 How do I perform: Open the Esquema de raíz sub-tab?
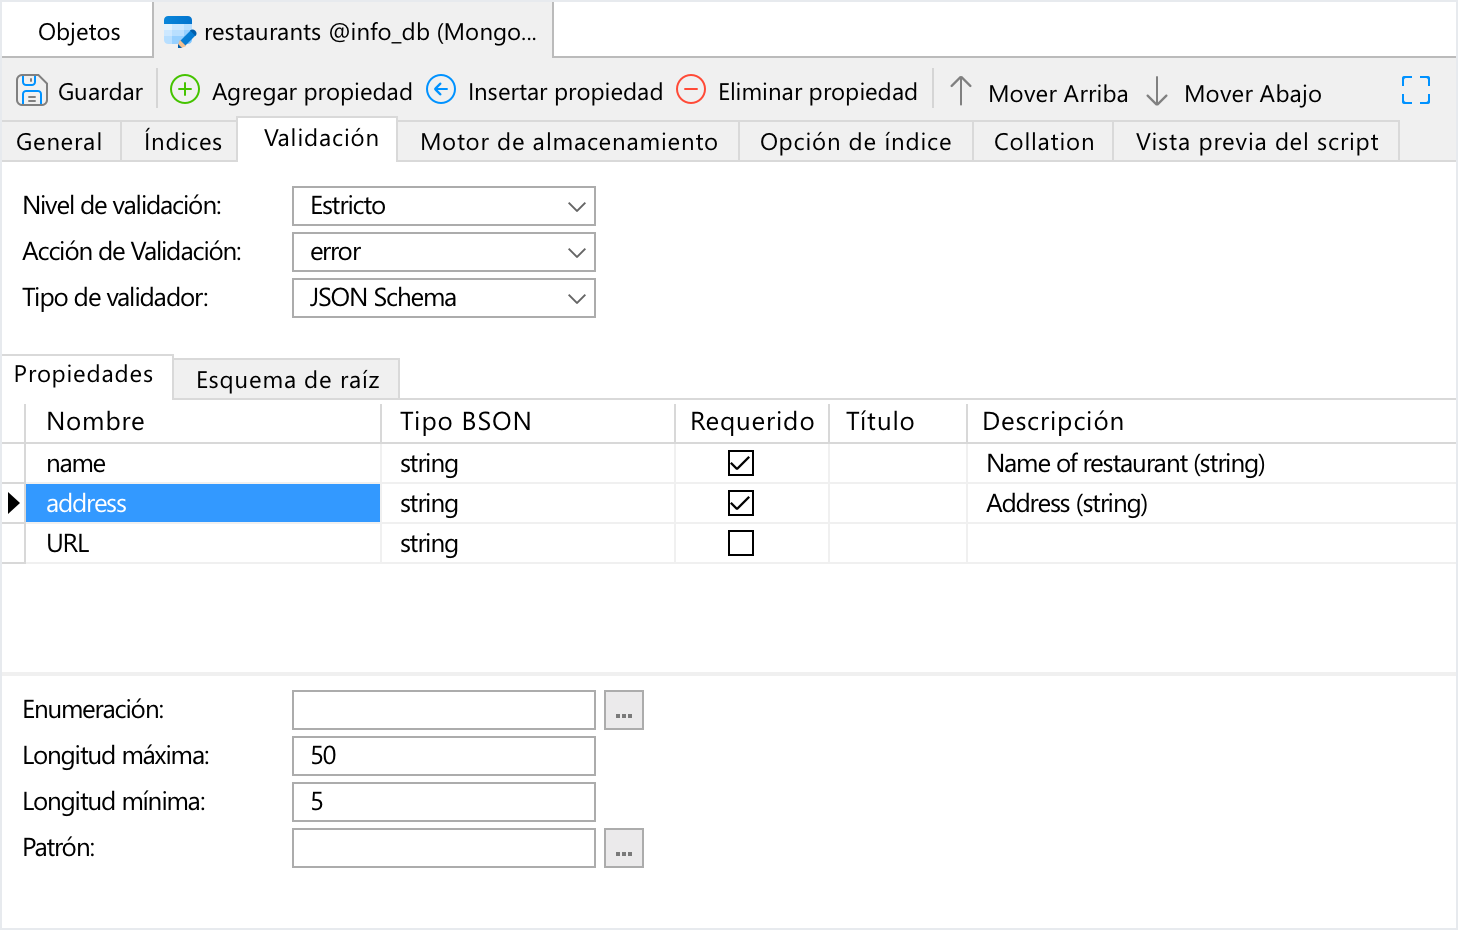[x=287, y=380]
